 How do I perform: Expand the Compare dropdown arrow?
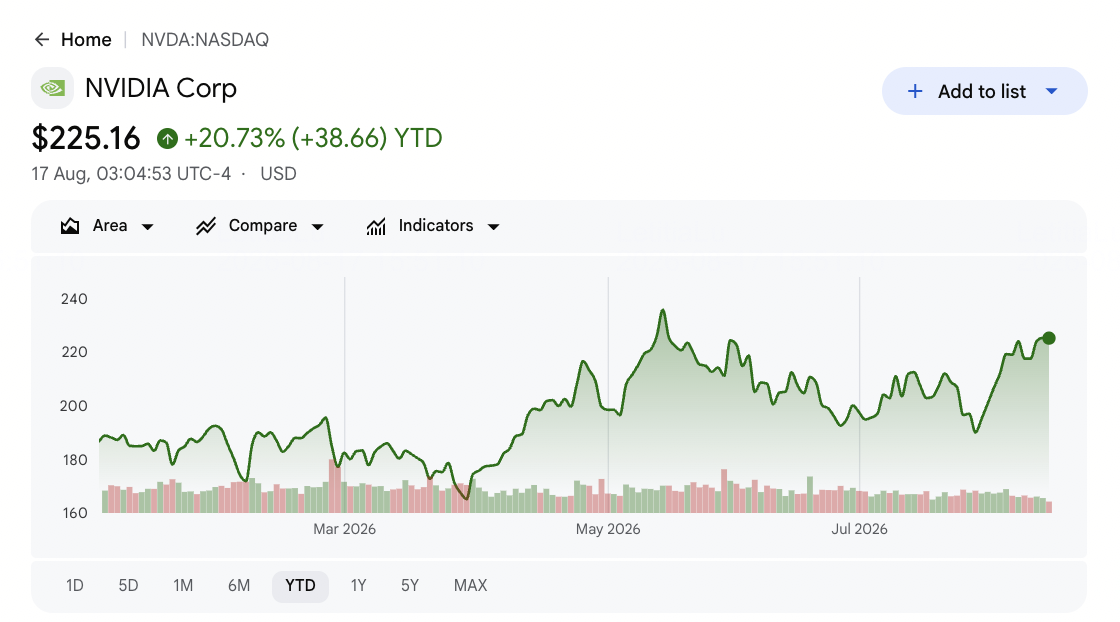pos(318,227)
